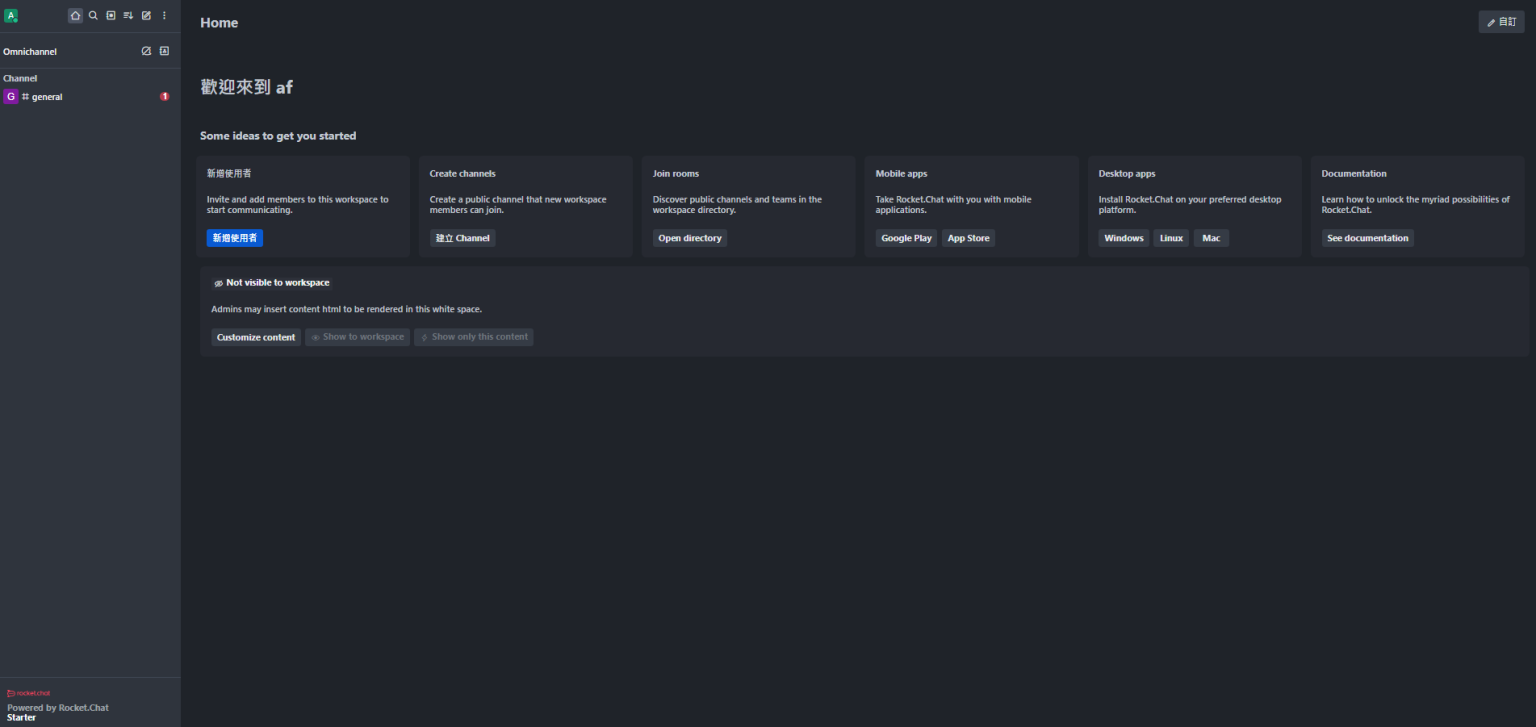Click Customize content

click(x=255, y=337)
